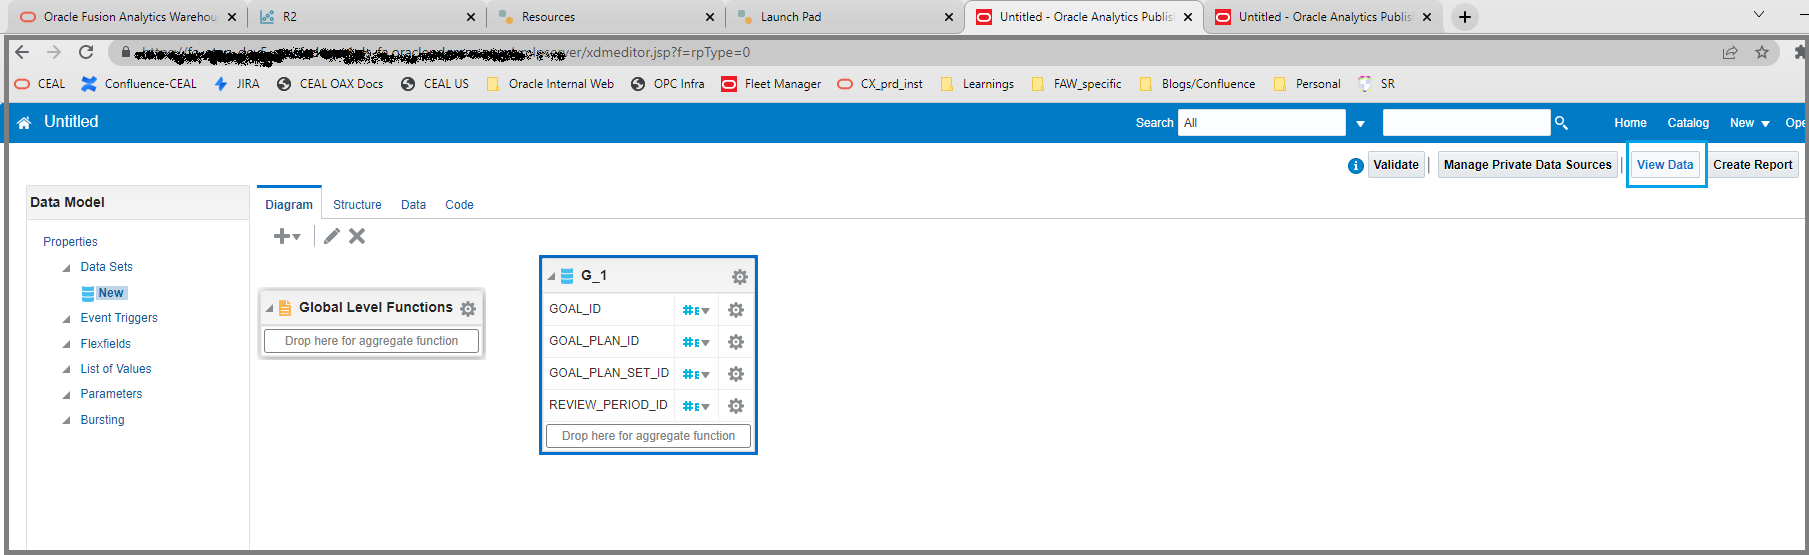Open the Fleet Manager bookmark
The height and width of the screenshot is (555, 1809).
click(771, 84)
